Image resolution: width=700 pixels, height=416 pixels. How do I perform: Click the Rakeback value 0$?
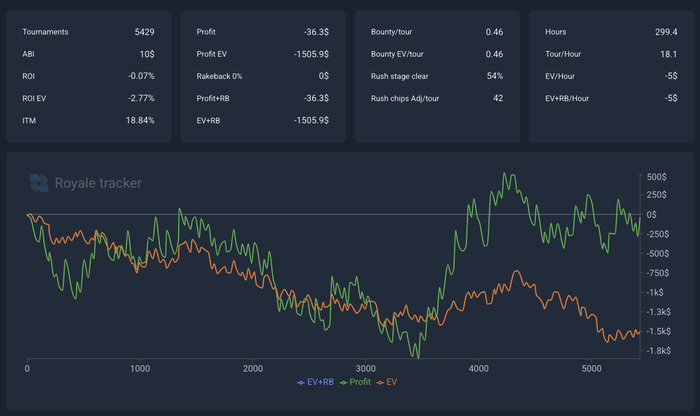coord(324,76)
